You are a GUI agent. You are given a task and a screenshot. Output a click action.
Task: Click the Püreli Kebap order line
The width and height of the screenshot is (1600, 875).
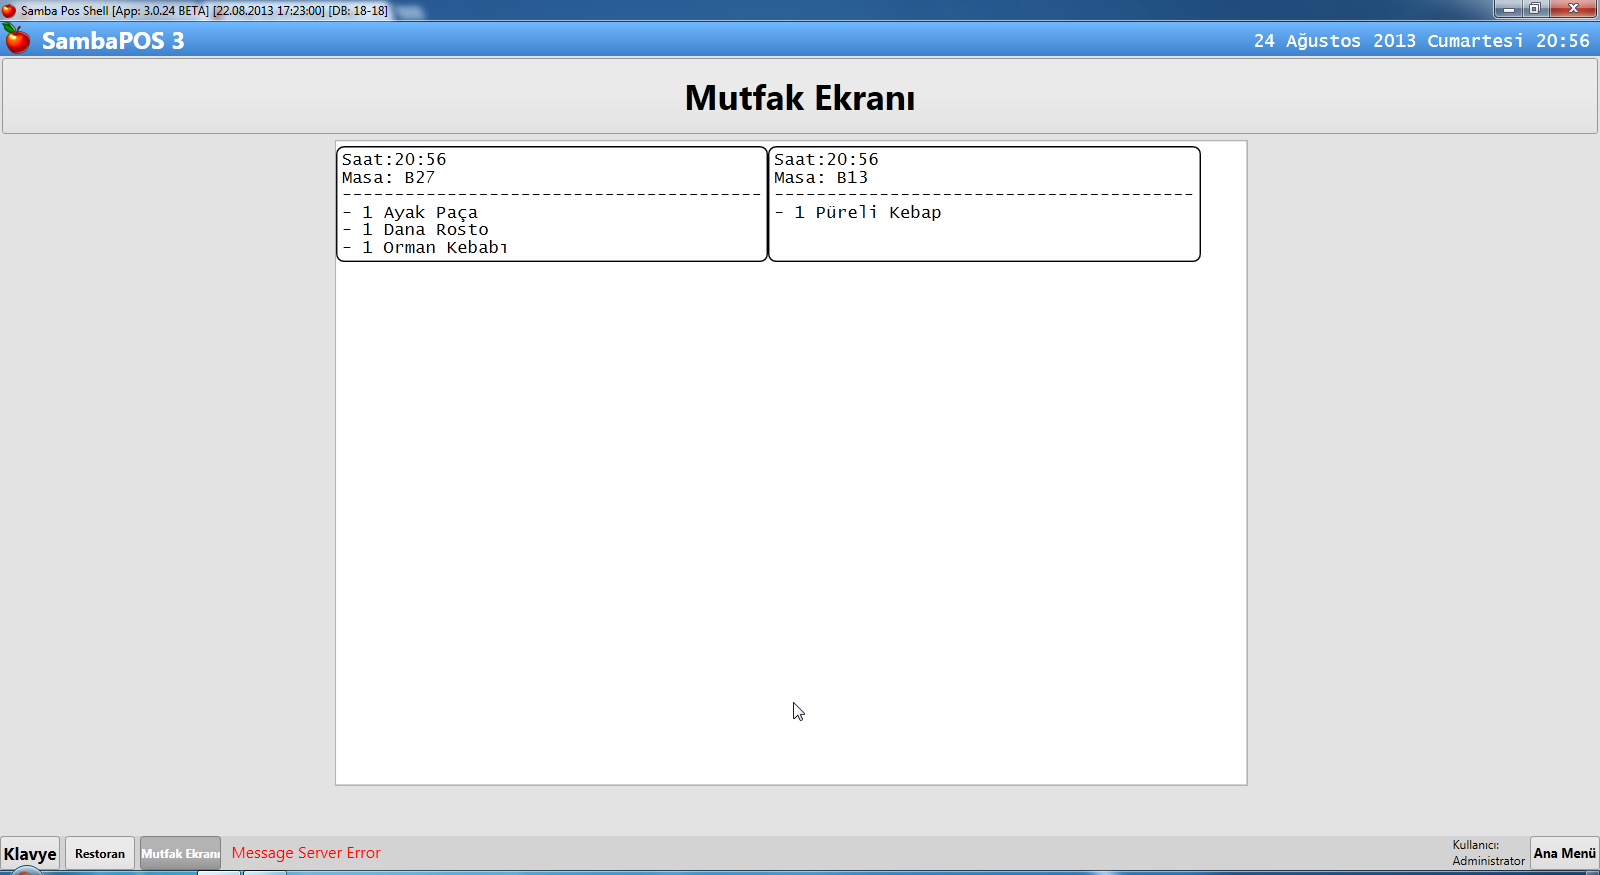(x=877, y=212)
